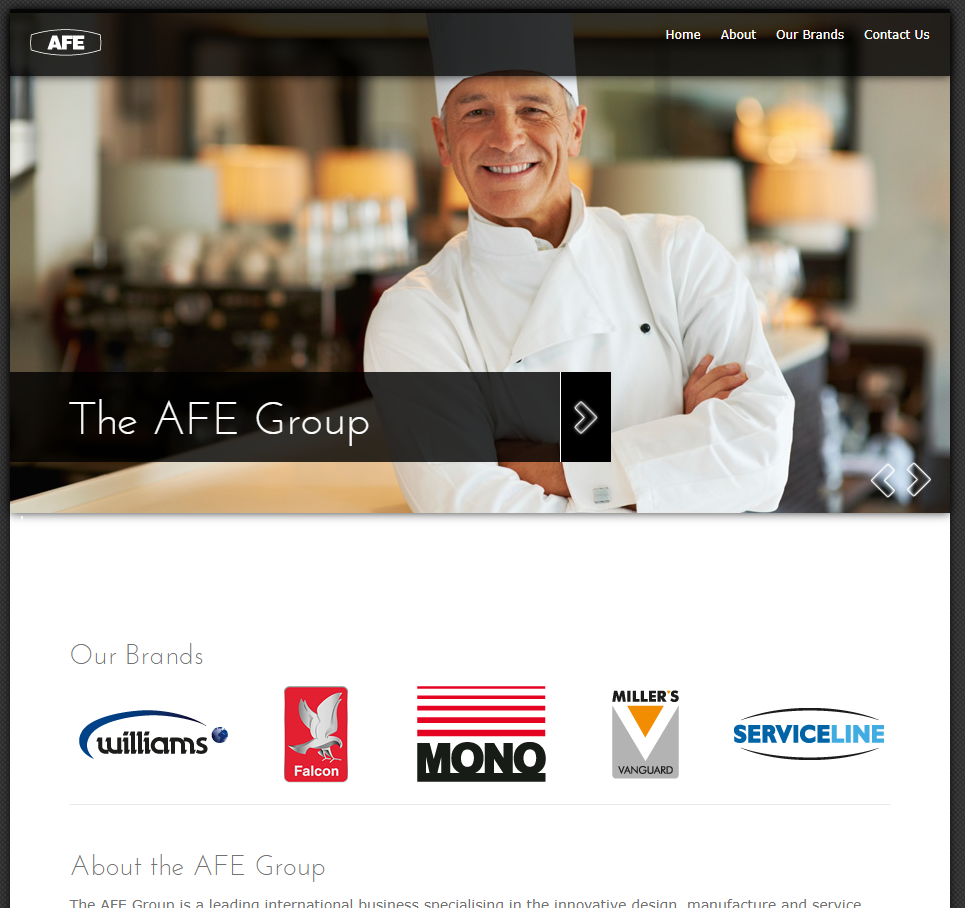965x908 pixels.
Task: Go to the Home page
Action: [x=683, y=35]
